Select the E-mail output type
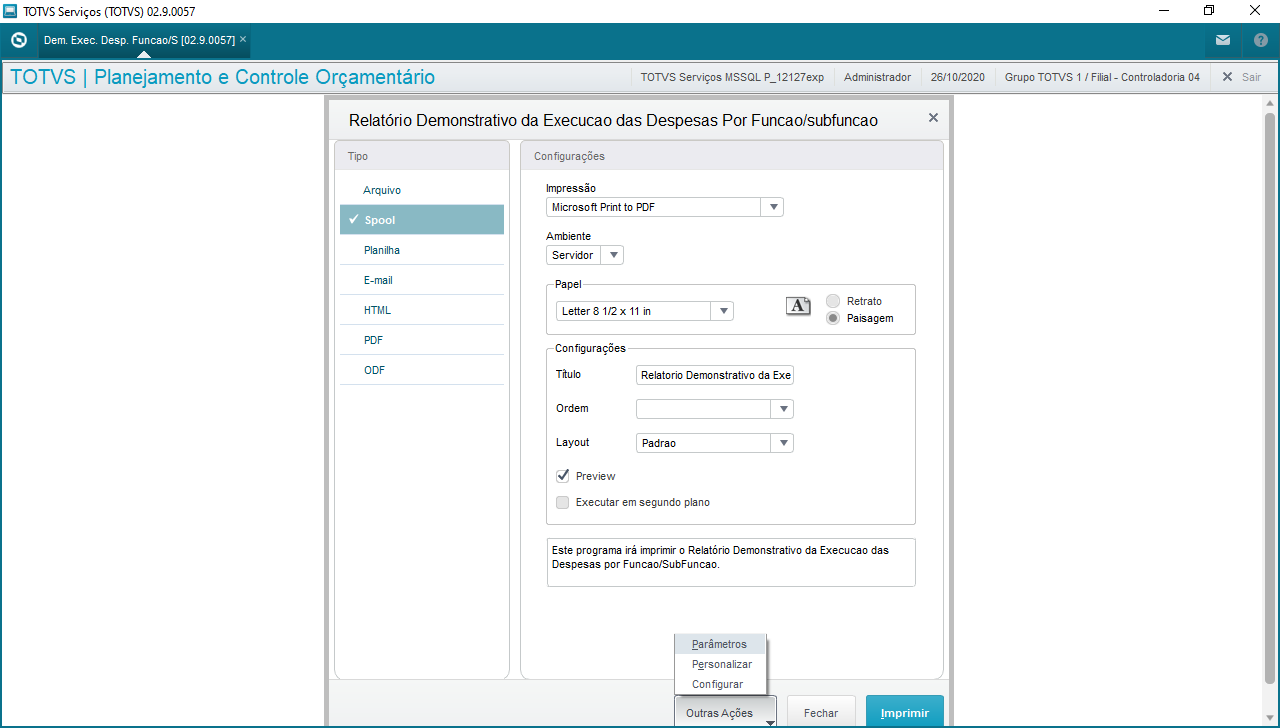 point(422,280)
